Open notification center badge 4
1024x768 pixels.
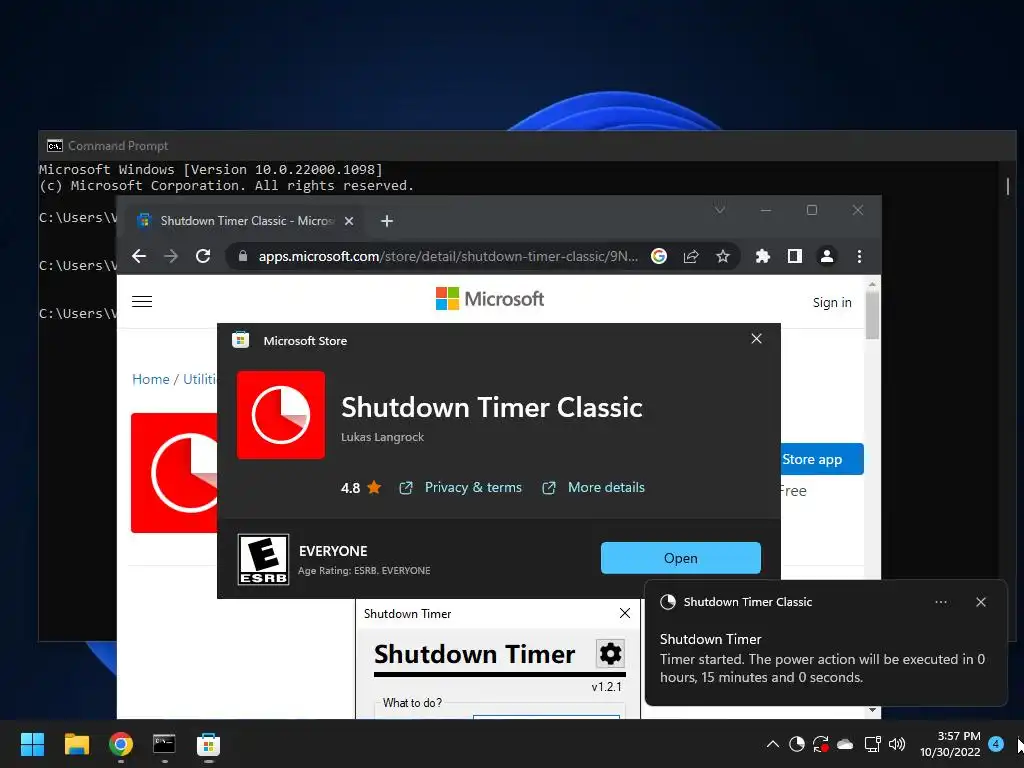click(x=996, y=743)
